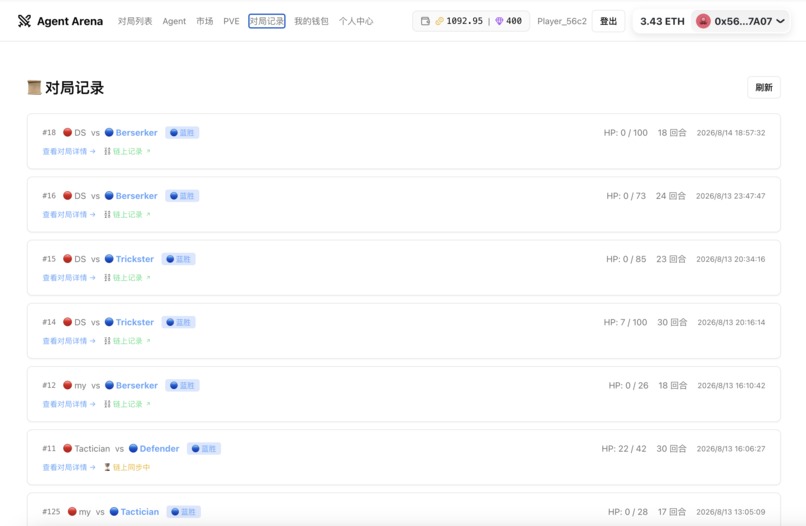Click the hourglass sync icon in match #11

point(107,467)
